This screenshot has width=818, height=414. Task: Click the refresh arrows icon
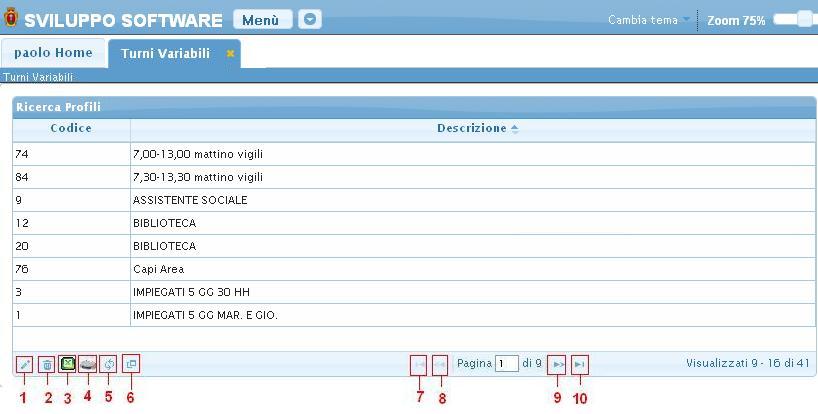[109, 365]
